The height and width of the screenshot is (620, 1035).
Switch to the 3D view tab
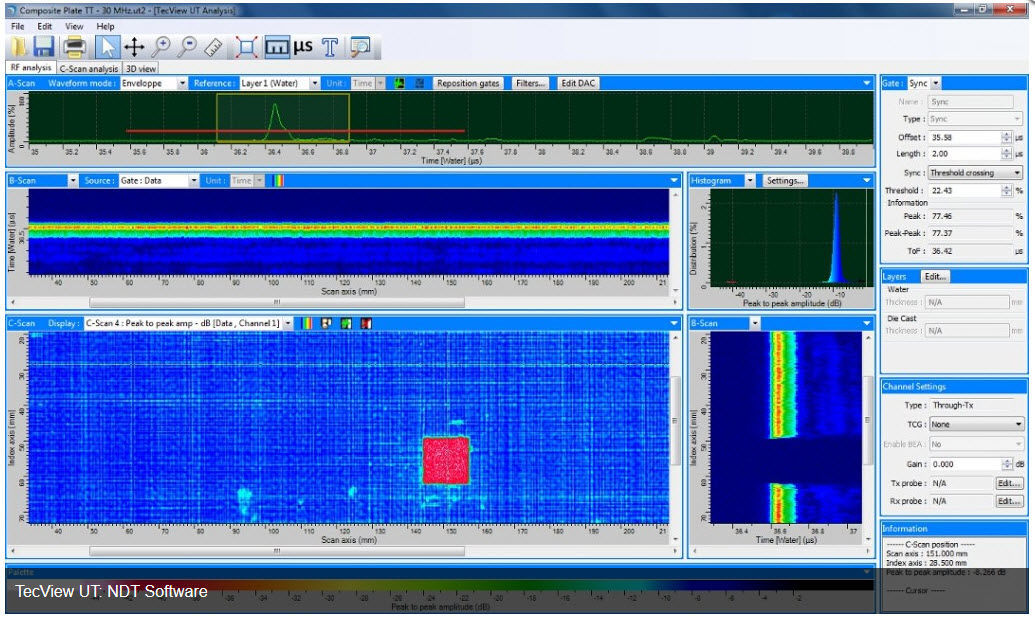click(140, 68)
